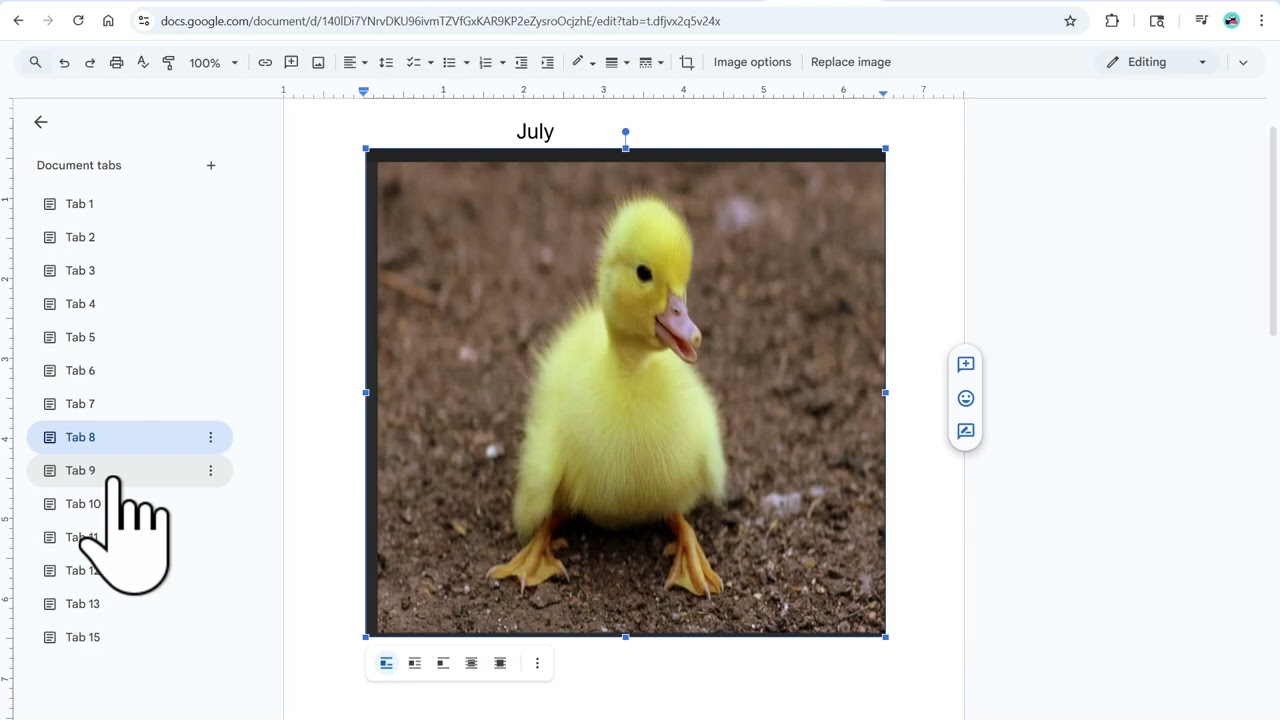
Task: Collapse the toolbar with chevron
Action: [1243, 62]
